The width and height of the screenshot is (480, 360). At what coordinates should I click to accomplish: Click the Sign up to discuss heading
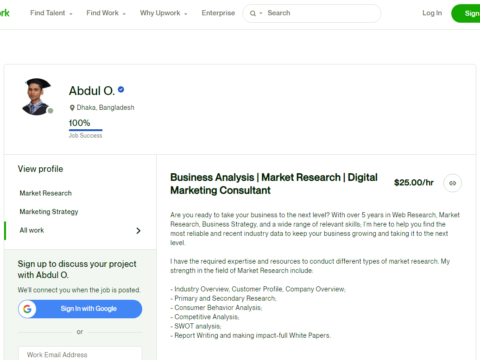77,269
